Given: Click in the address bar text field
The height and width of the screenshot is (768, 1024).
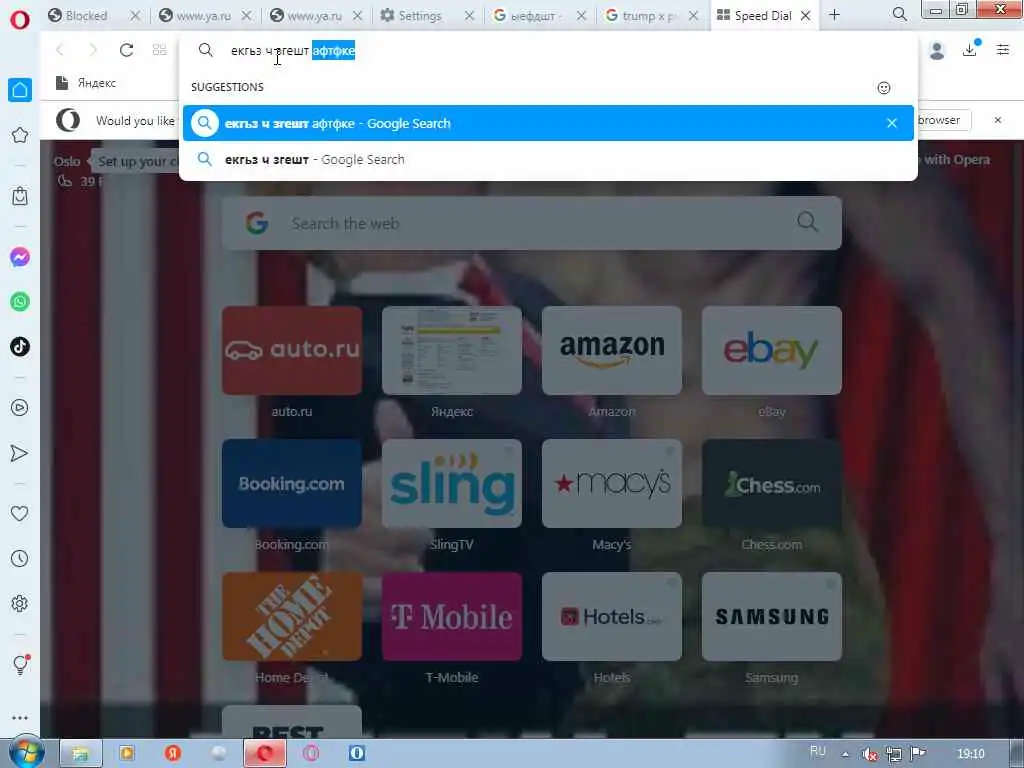Looking at the screenshot, I should pos(549,50).
